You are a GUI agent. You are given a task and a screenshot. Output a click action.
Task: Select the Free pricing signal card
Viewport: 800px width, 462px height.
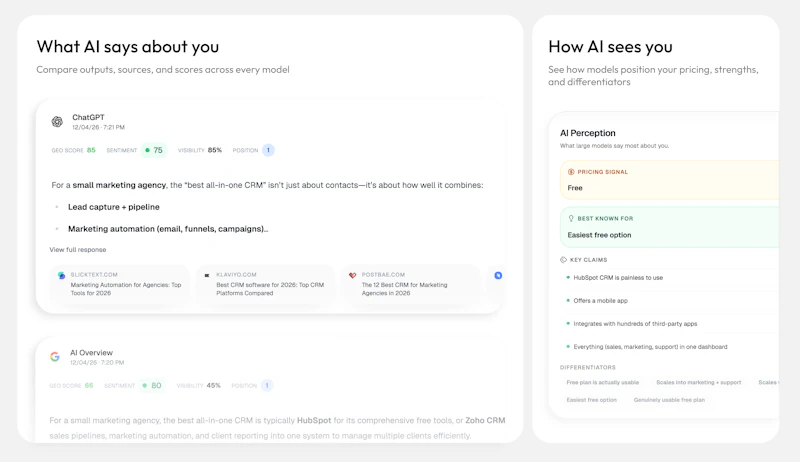coord(669,179)
